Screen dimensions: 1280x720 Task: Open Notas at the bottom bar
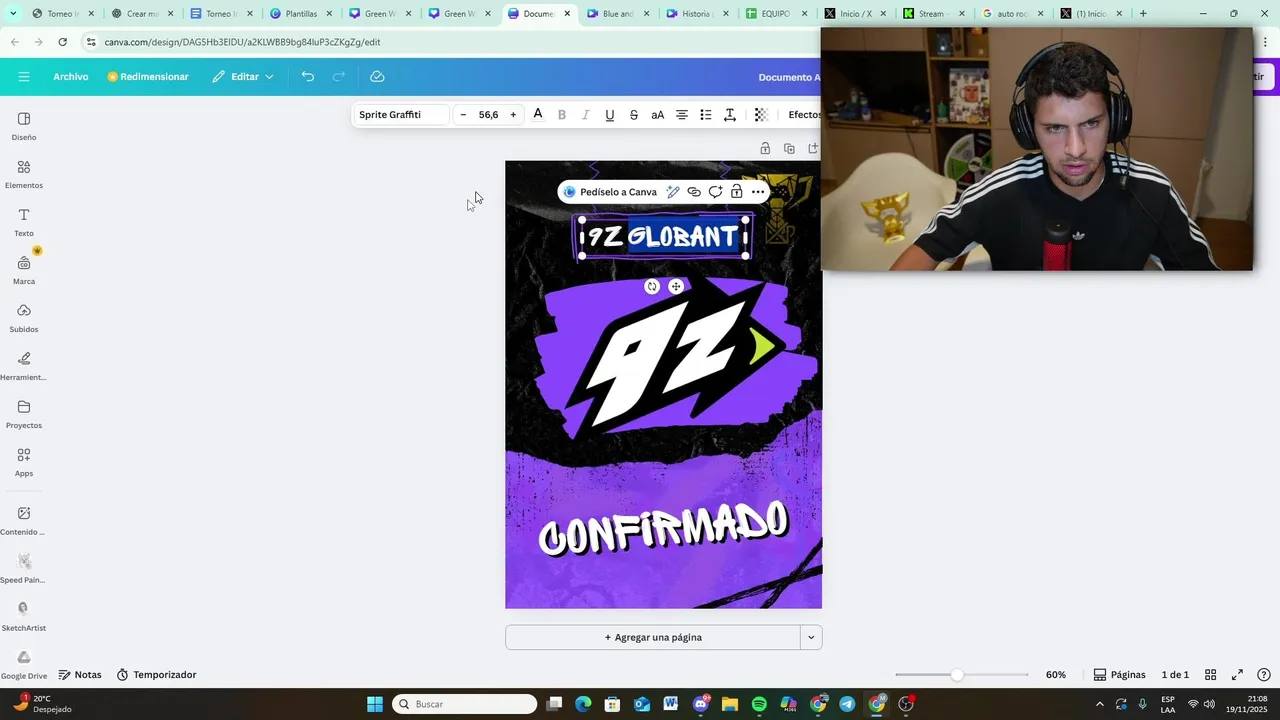(x=80, y=675)
